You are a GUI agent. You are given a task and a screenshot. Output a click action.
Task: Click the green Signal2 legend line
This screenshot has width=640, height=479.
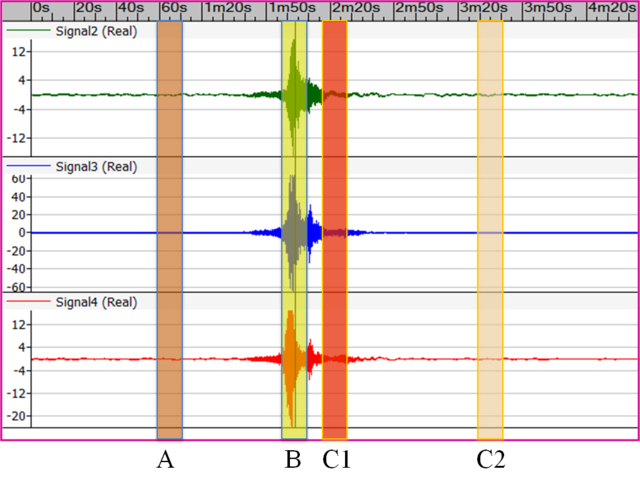pos(28,30)
